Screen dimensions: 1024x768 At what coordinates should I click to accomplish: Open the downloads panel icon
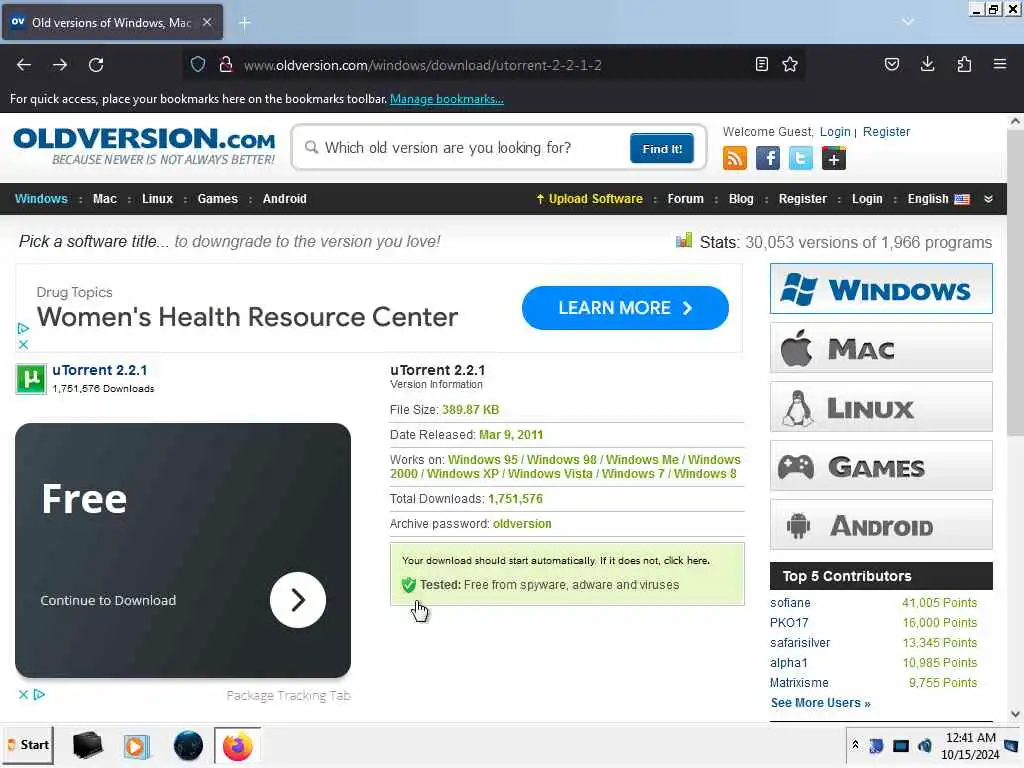pos(927,64)
